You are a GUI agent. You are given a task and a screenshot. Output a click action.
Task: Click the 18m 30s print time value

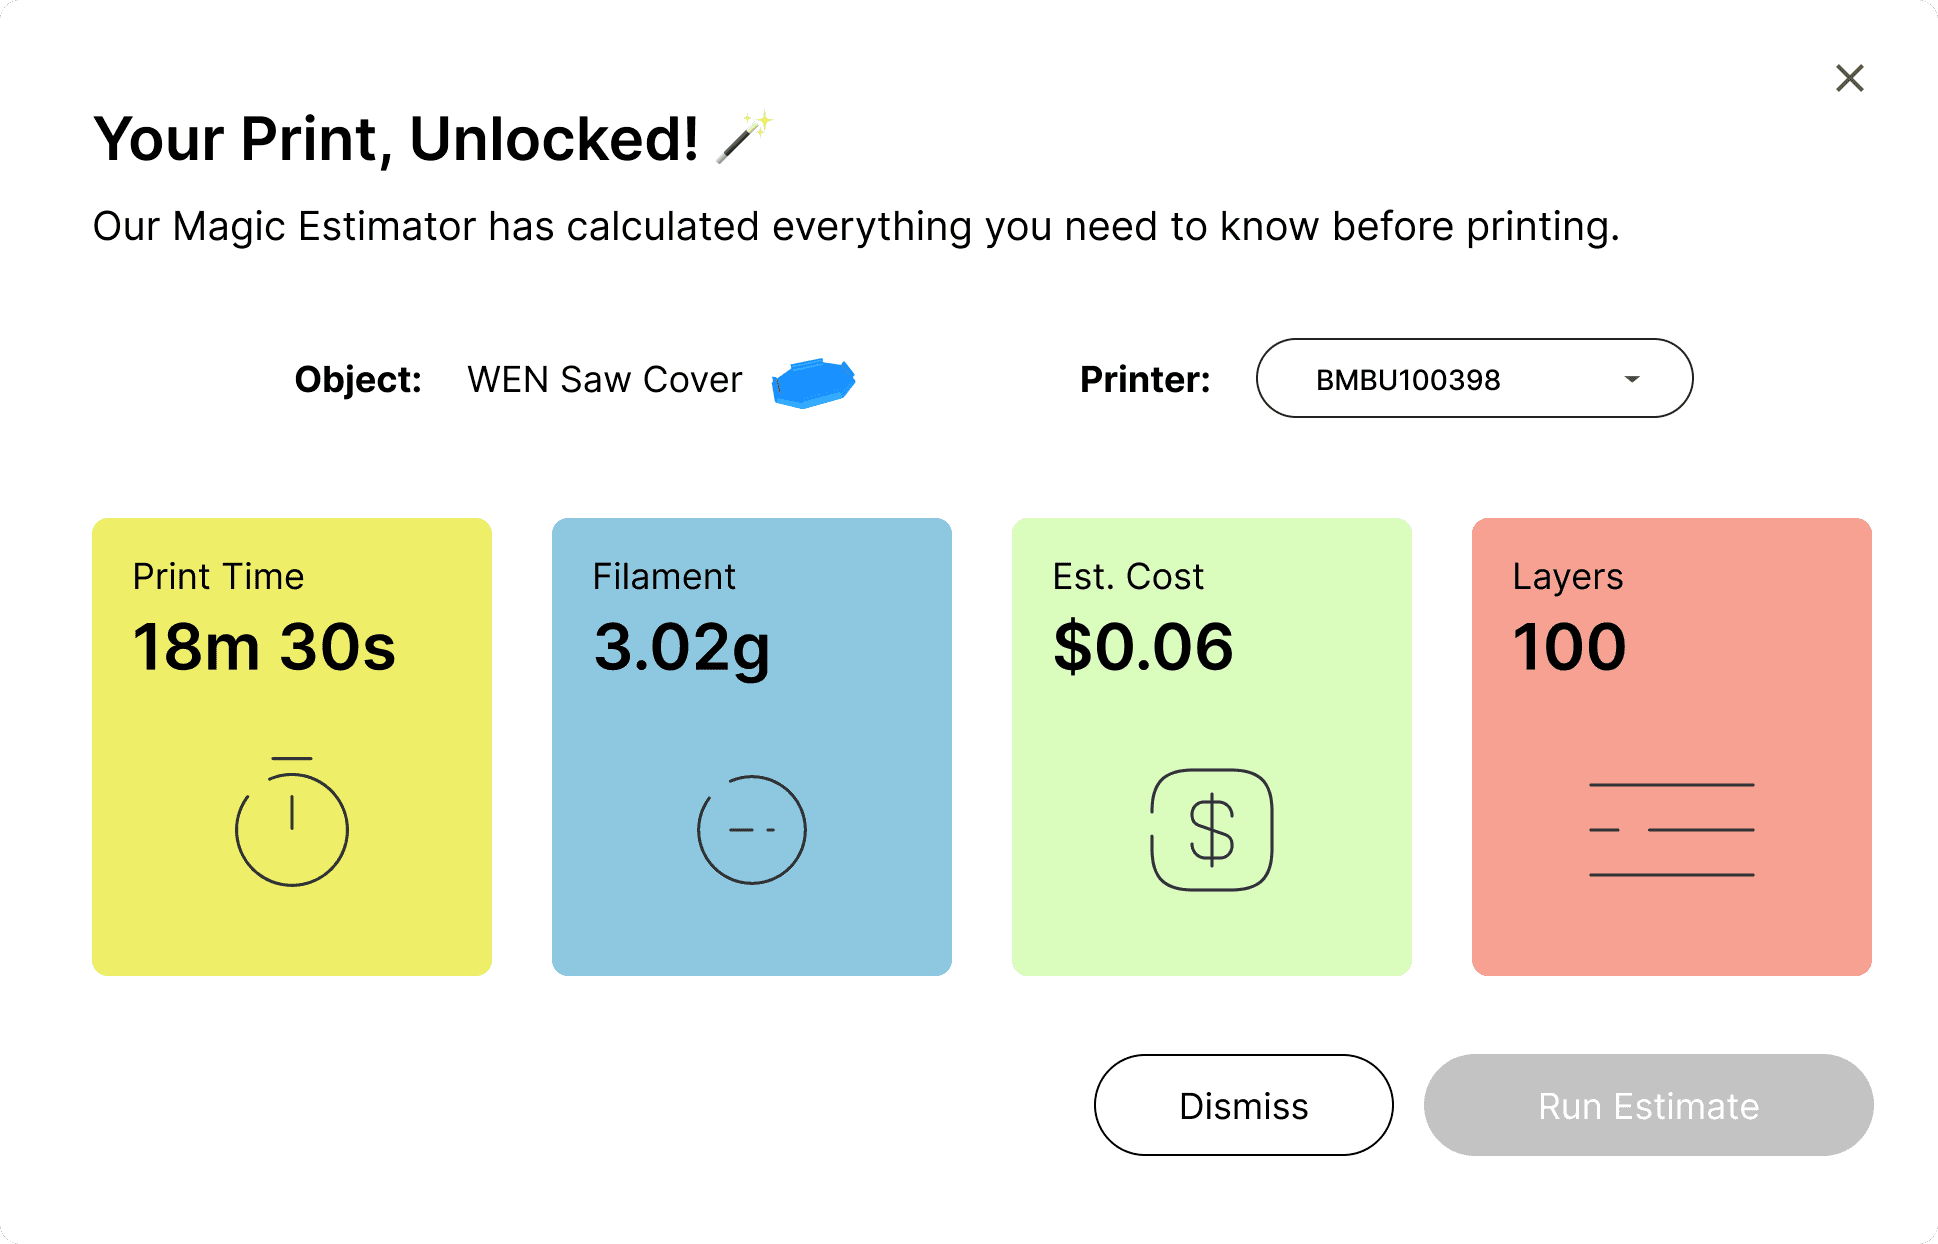pos(265,647)
